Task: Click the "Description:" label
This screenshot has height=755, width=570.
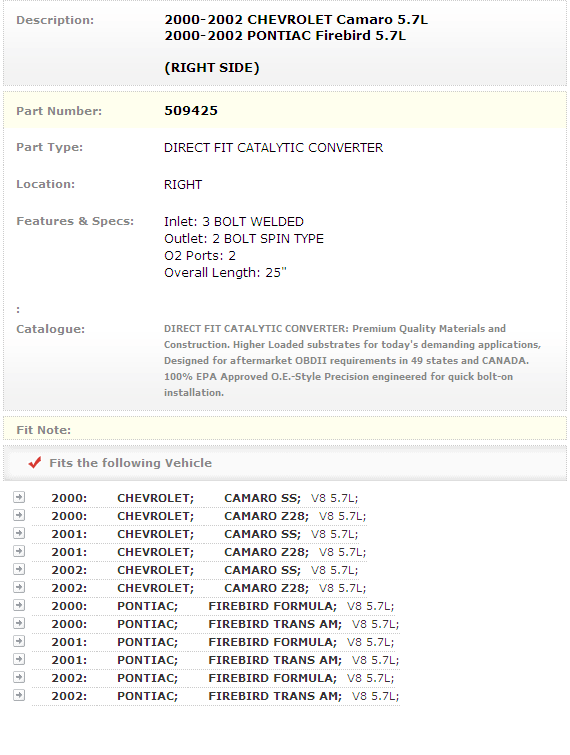Action: 55,20
